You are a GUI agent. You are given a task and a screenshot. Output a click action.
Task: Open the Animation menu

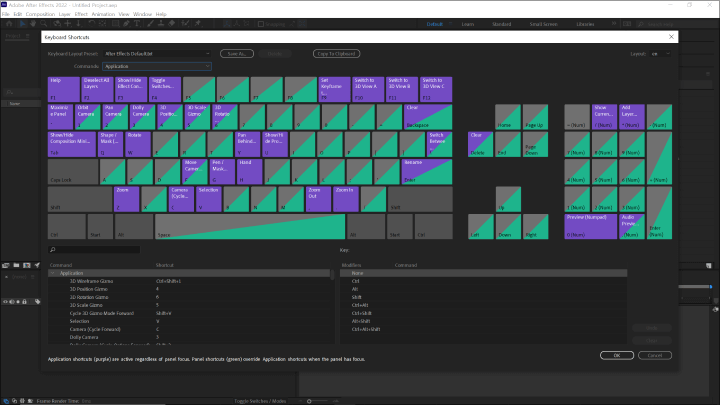(103, 14)
